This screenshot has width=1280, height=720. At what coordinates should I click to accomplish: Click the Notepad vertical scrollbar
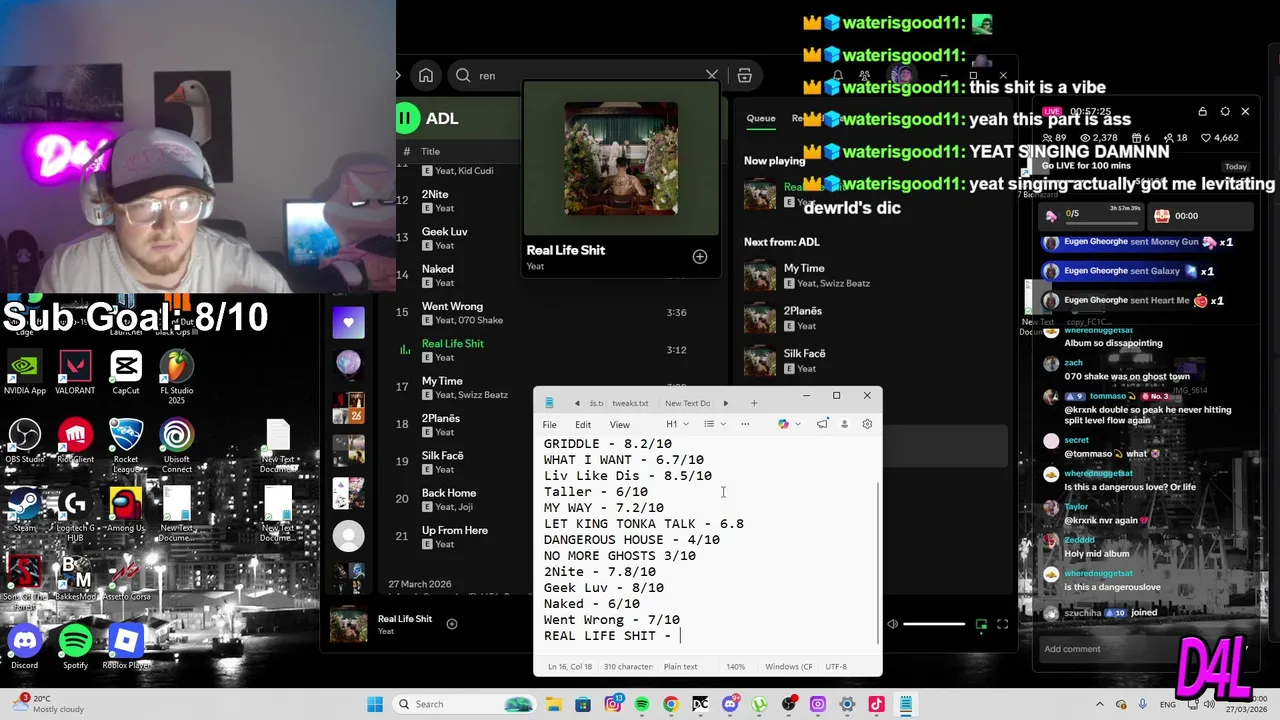point(878,563)
